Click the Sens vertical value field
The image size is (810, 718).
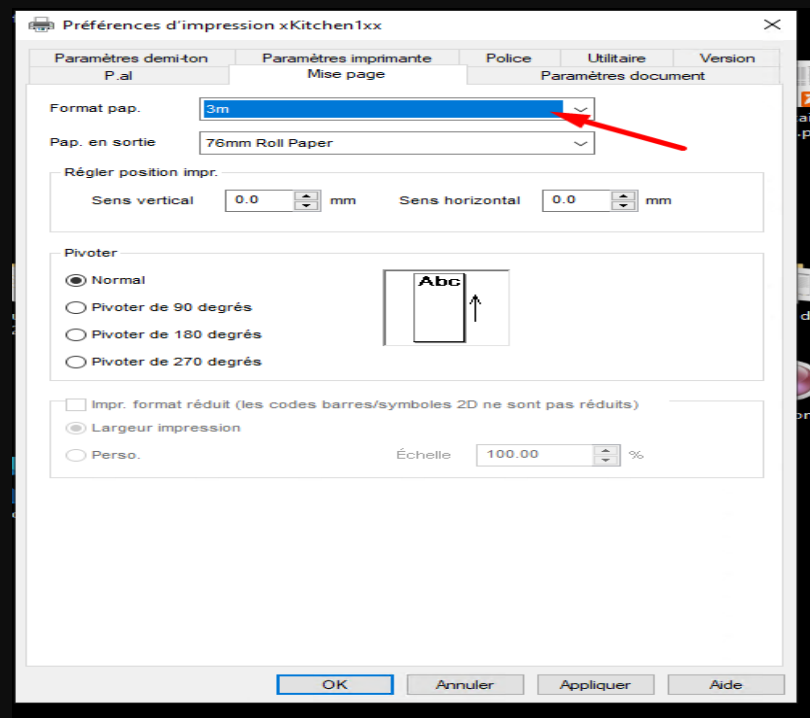(260, 200)
